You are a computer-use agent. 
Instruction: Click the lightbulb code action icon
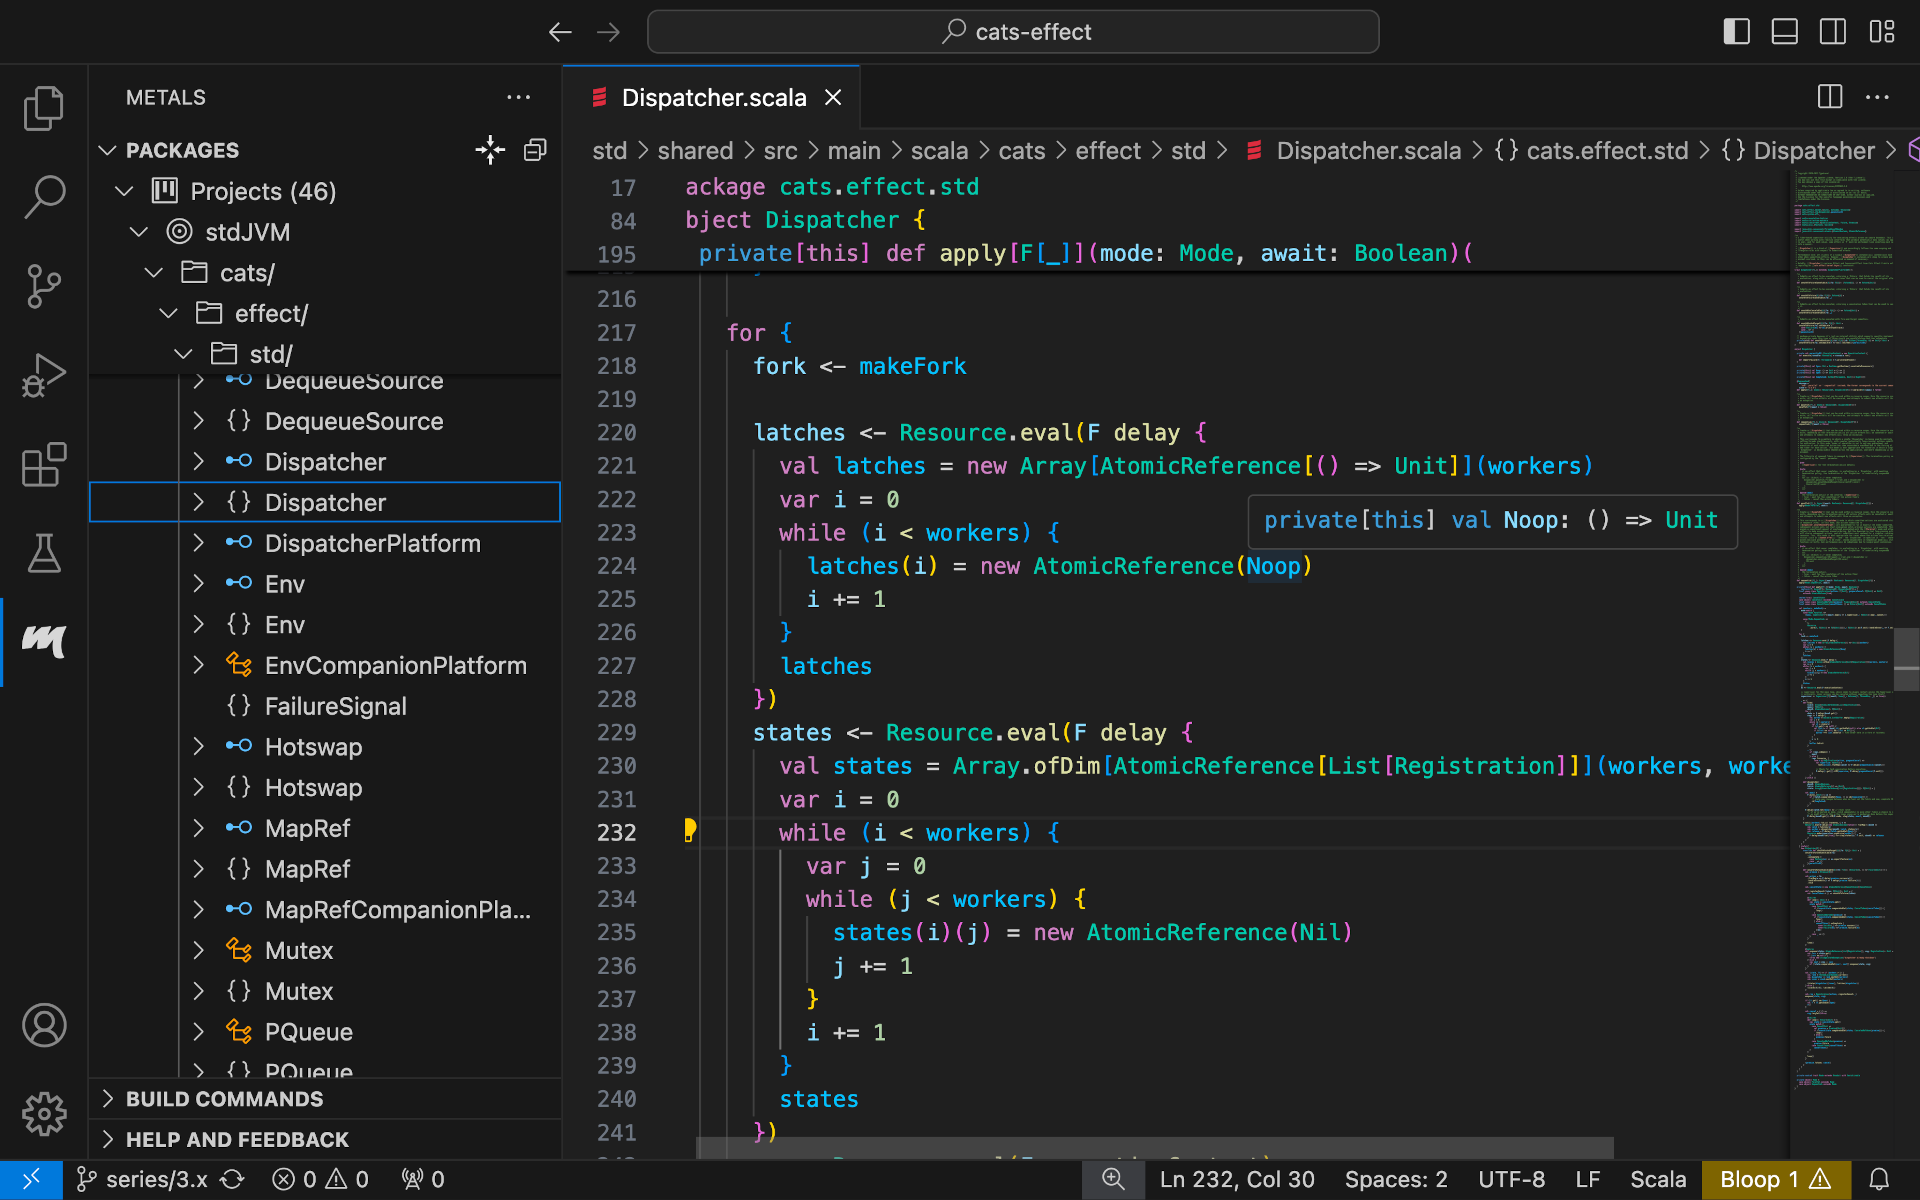coord(689,830)
